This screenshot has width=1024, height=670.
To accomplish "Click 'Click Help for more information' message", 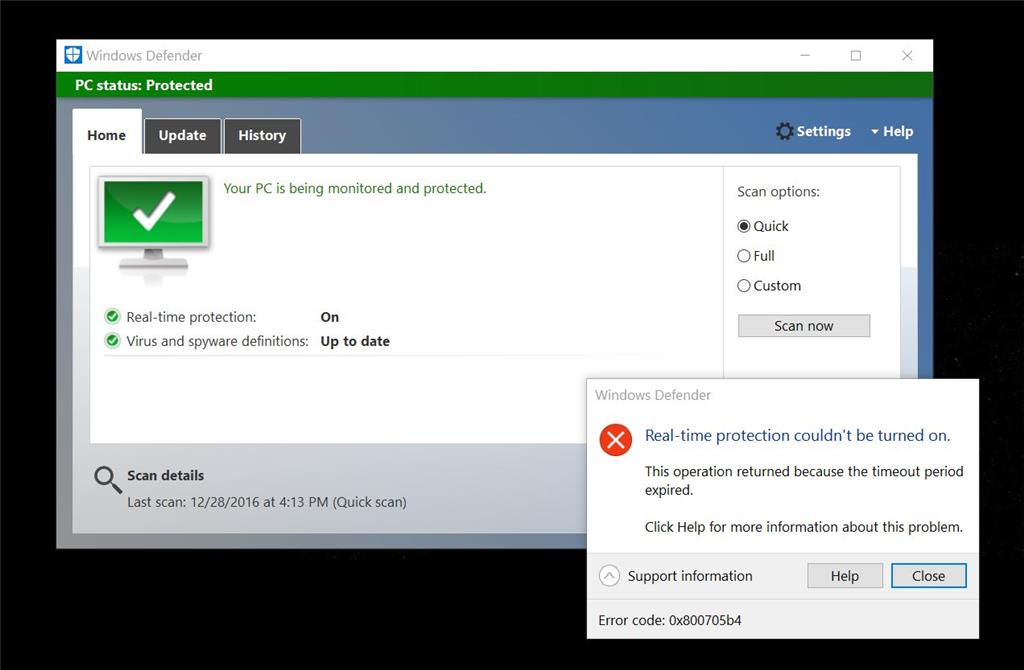I will (804, 527).
